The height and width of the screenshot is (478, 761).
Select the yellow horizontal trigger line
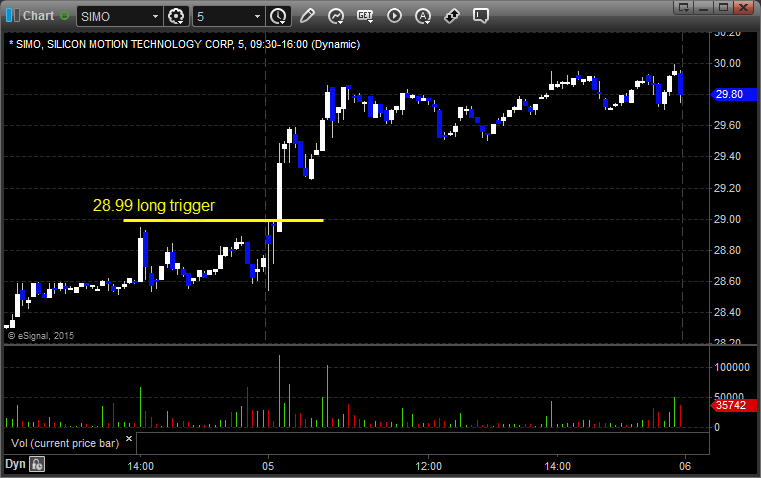tap(223, 220)
